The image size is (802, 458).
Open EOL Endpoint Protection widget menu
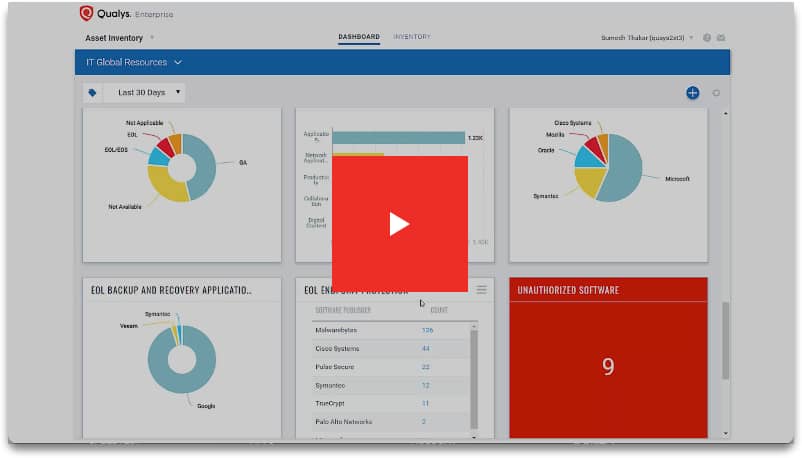pyautogui.click(x=481, y=290)
